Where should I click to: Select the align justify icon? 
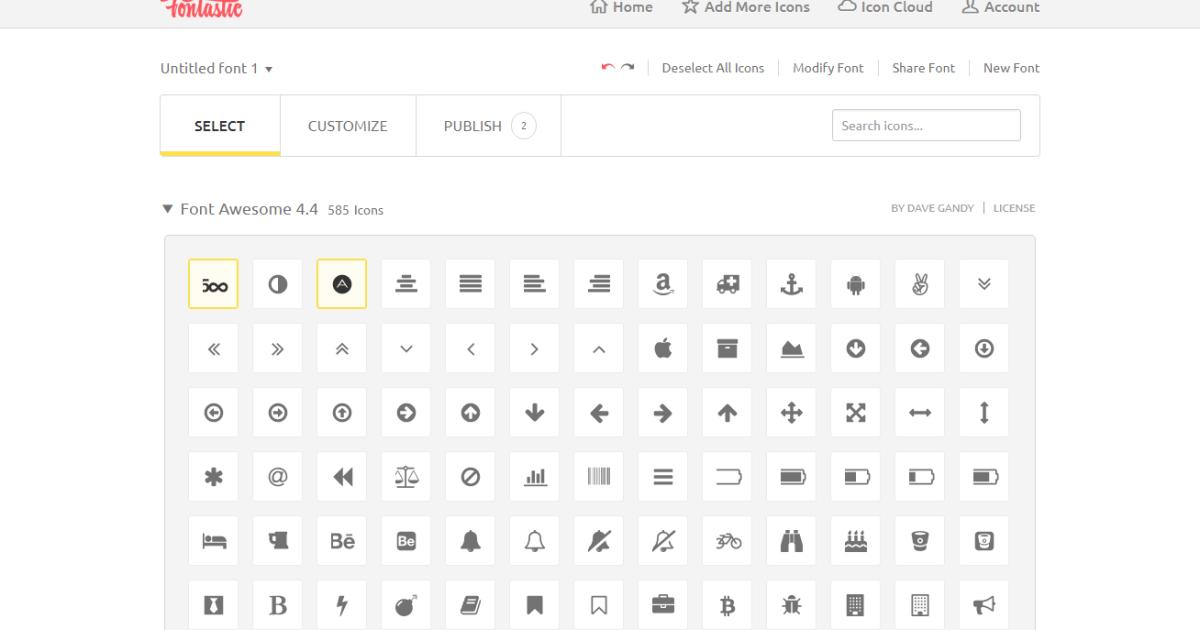[x=470, y=284]
